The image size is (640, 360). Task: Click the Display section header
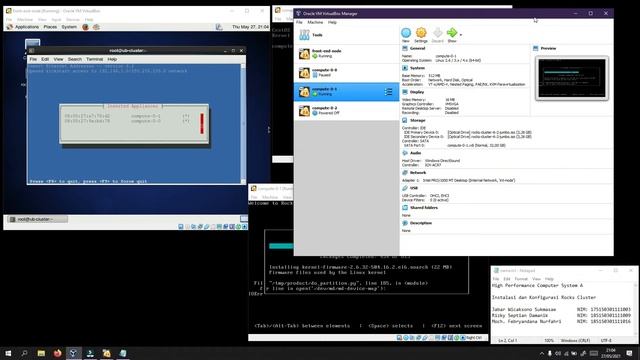(416, 92)
